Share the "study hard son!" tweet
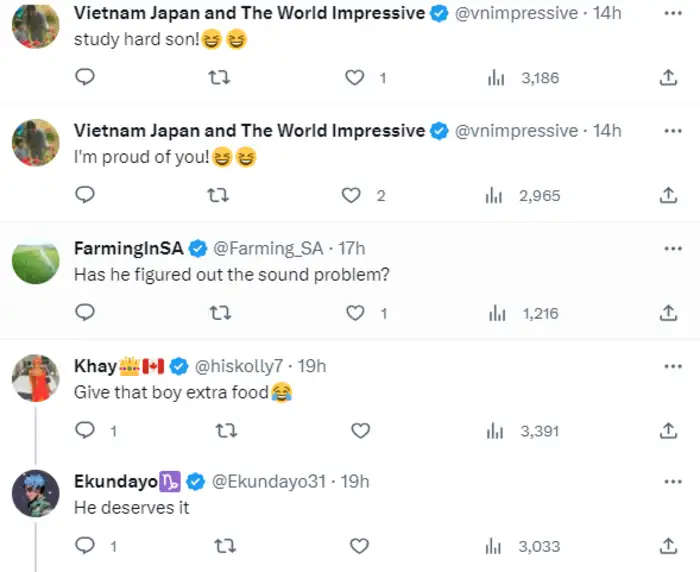This screenshot has width=700, height=572. coord(668,78)
